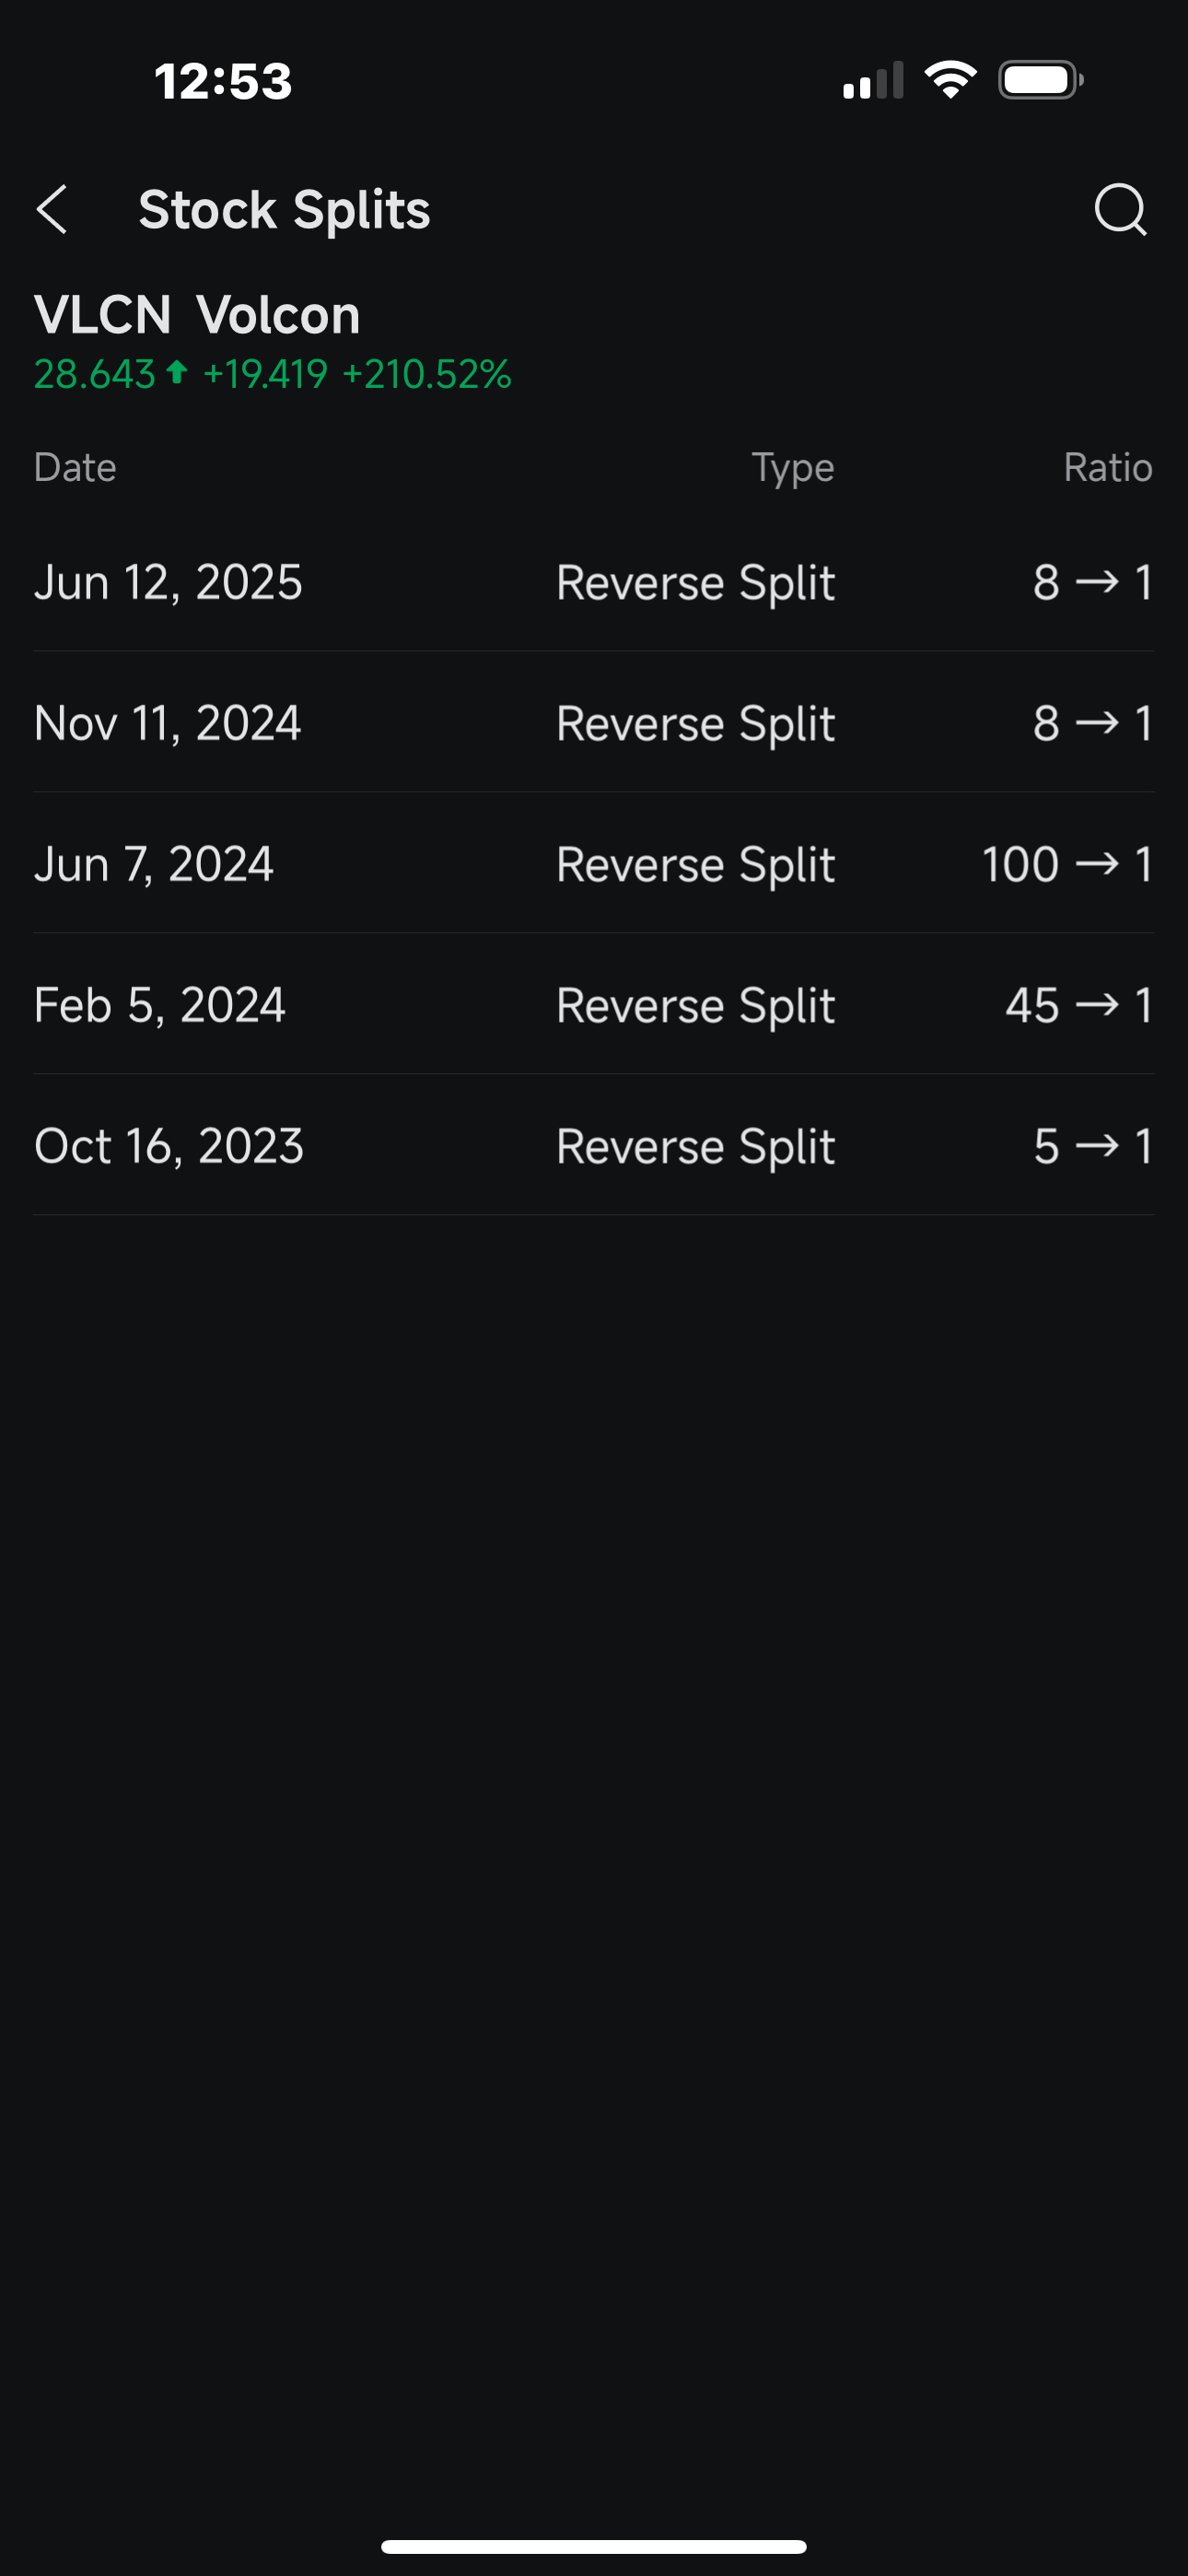Open the search magnifier icon
Screen dimensions: 1188x2576
tap(1120, 210)
